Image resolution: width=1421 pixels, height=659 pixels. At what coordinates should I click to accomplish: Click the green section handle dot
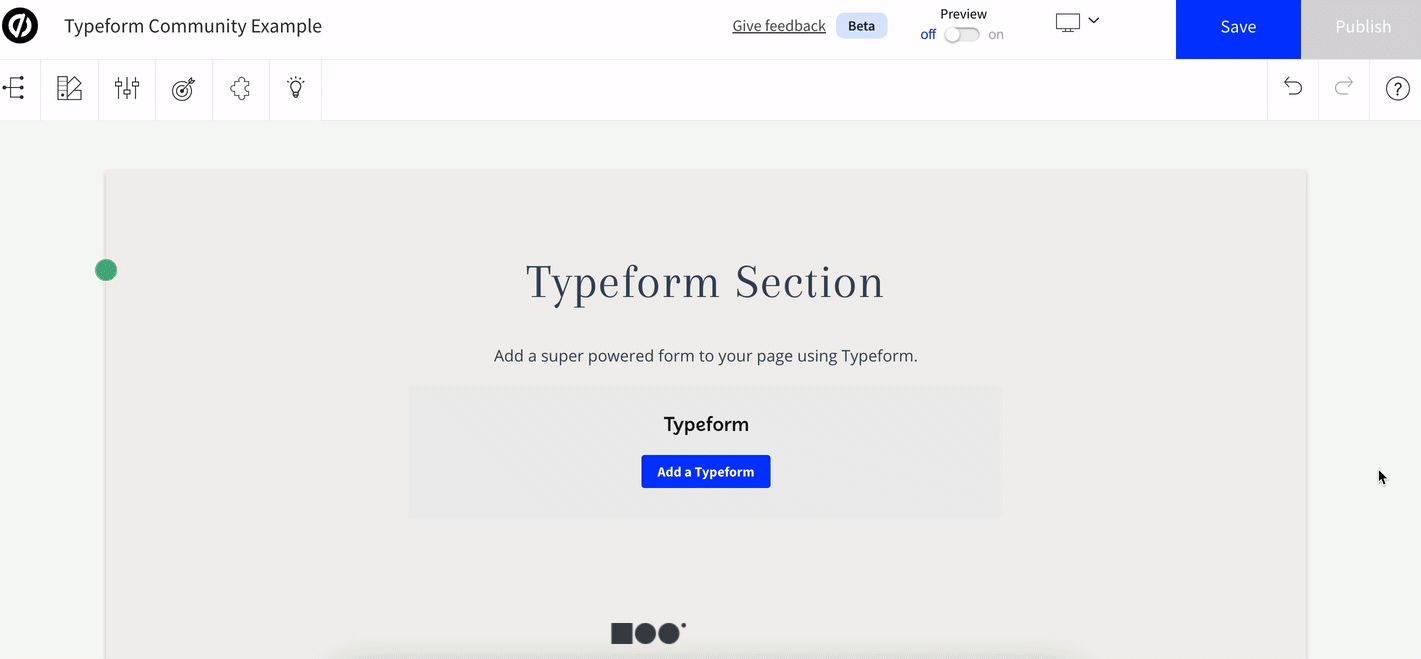click(106, 270)
